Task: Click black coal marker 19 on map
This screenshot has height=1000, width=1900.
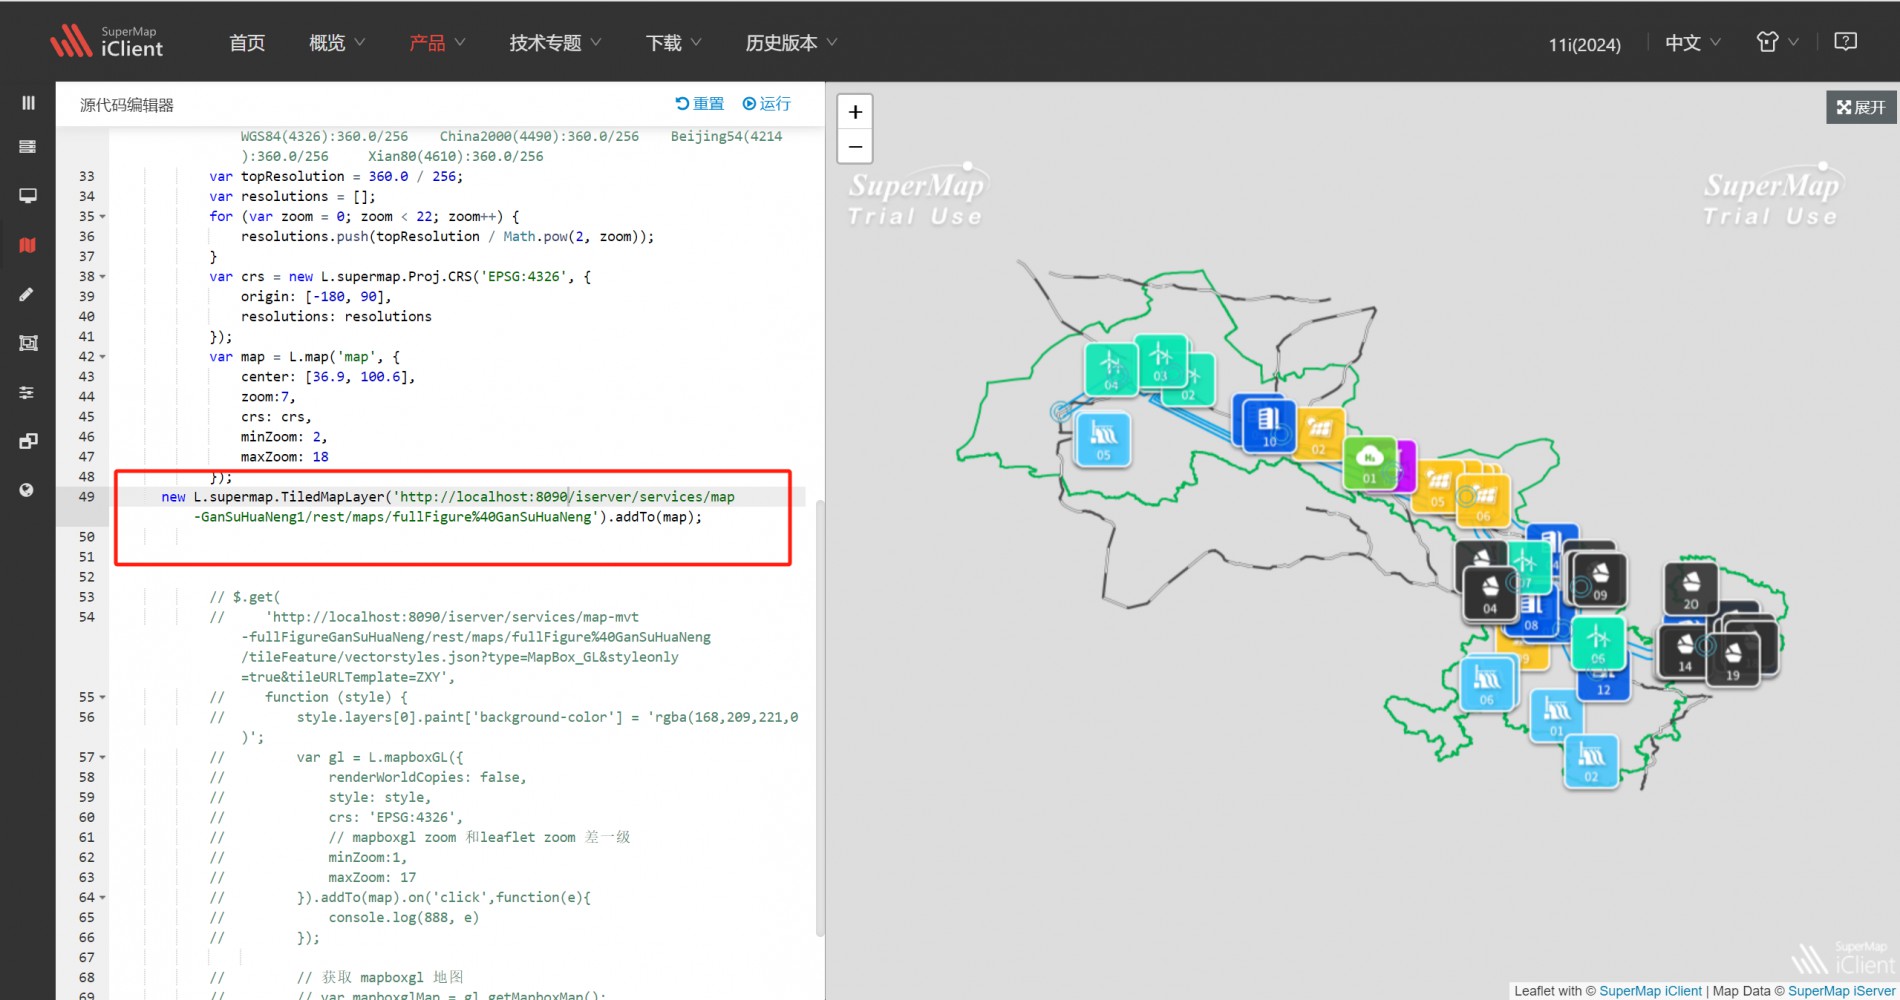Action: tap(1733, 660)
